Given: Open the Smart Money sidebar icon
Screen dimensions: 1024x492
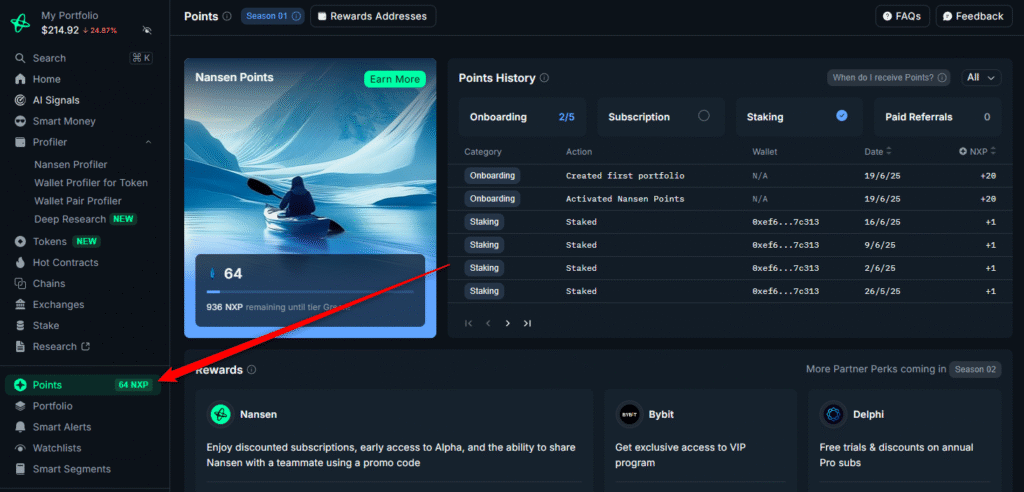Looking at the screenshot, I should [x=21, y=121].
